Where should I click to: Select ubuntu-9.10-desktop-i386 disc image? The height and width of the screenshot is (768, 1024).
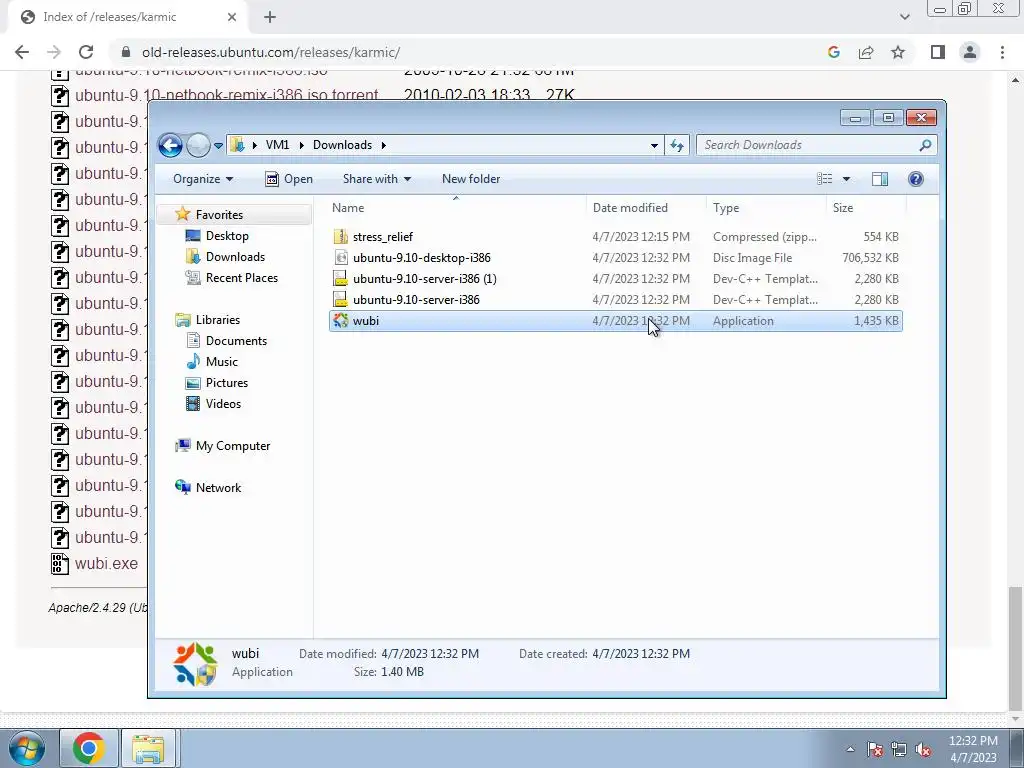[x=616, y=258]
